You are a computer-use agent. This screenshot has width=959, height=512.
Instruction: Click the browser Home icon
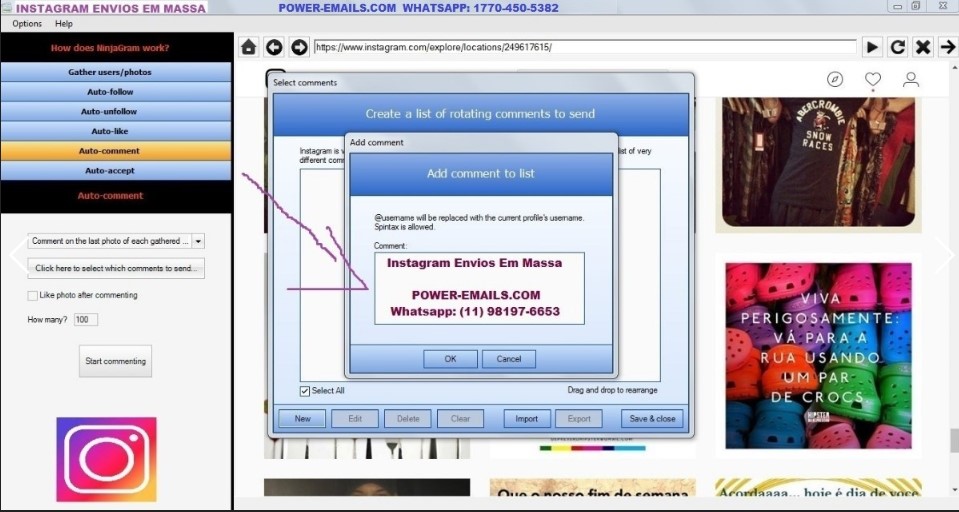coord(248,47)
